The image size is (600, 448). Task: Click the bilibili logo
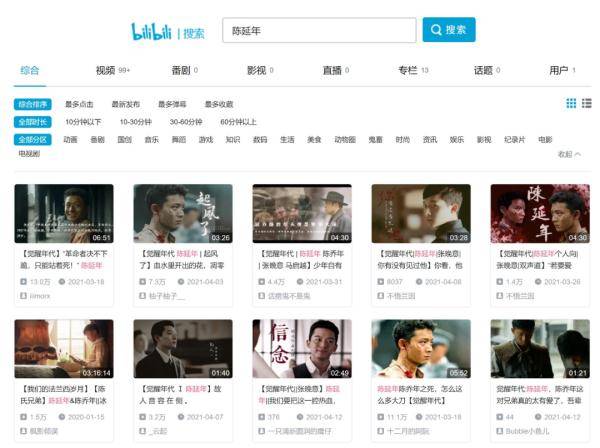(151, 31)
